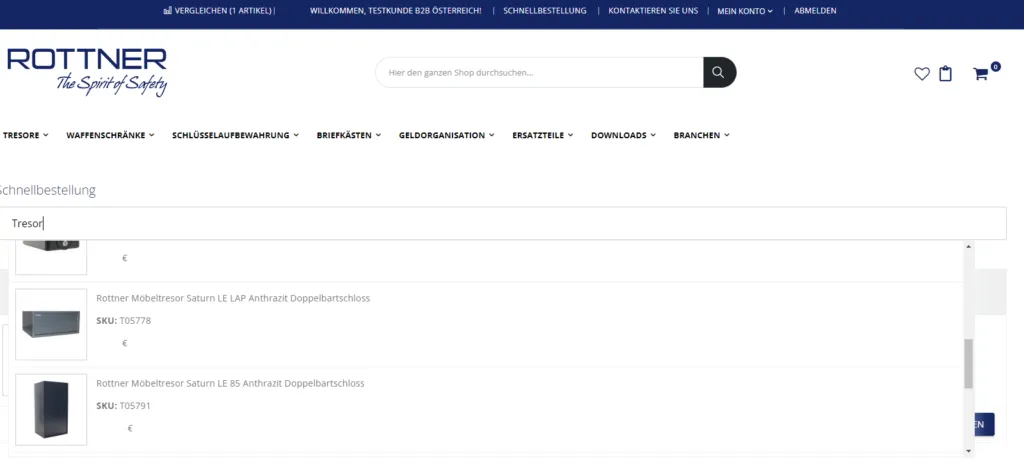Click SKU T05791 text

click(x=123, y=406)
